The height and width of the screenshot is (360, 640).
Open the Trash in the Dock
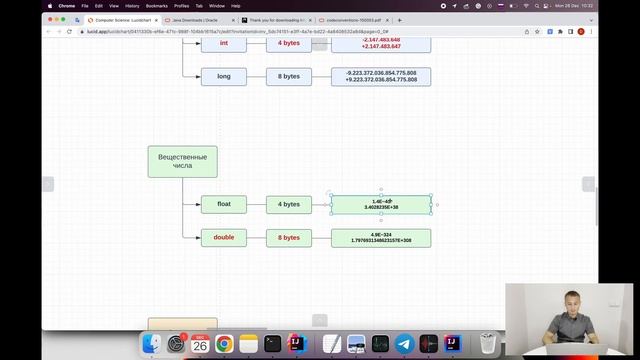click(x=488, y=344)
